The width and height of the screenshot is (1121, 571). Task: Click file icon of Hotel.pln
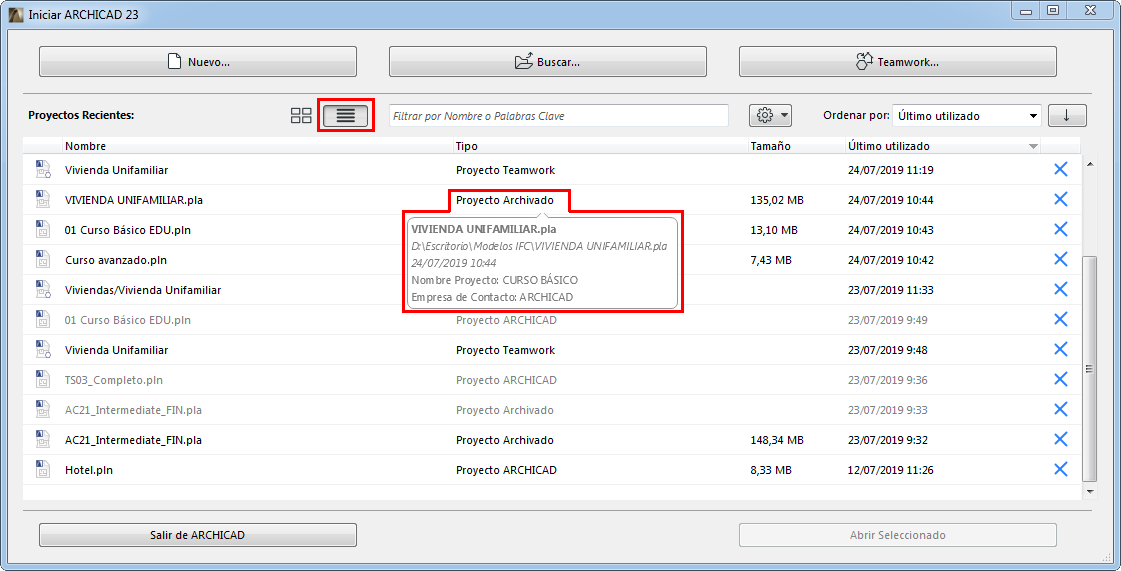[42, 470]
